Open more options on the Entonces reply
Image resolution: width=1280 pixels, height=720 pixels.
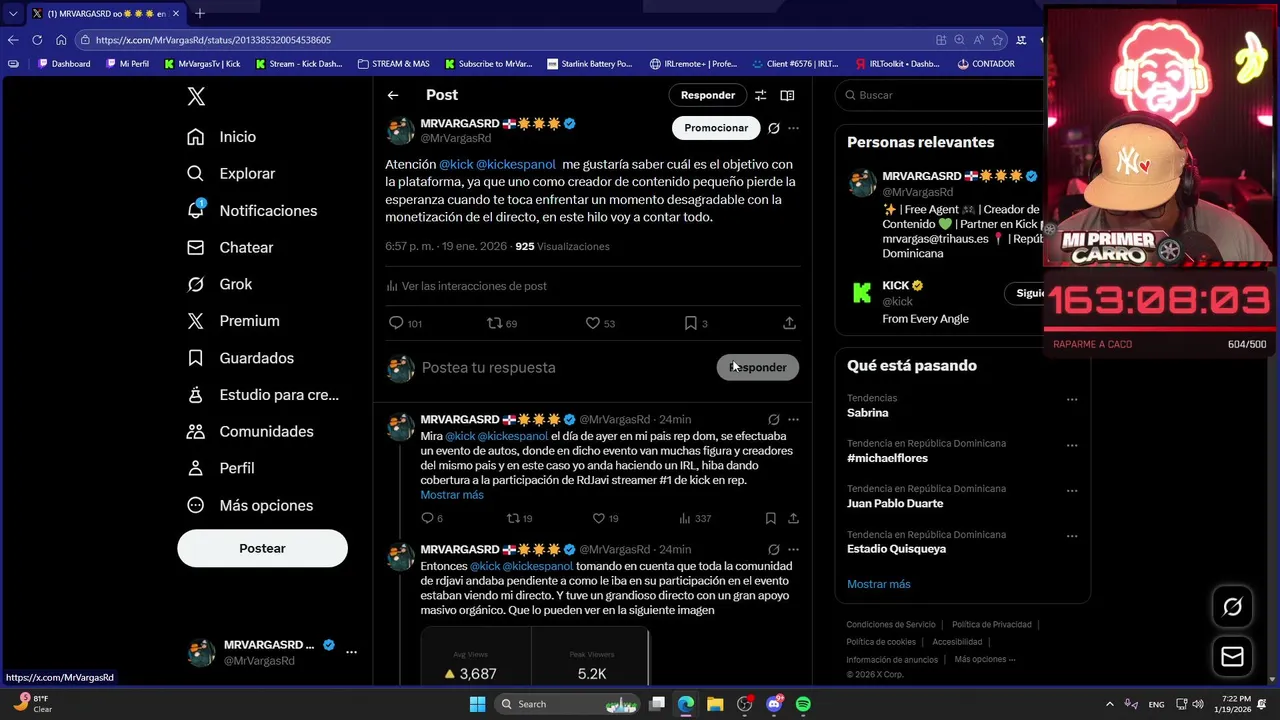[793, 550]
